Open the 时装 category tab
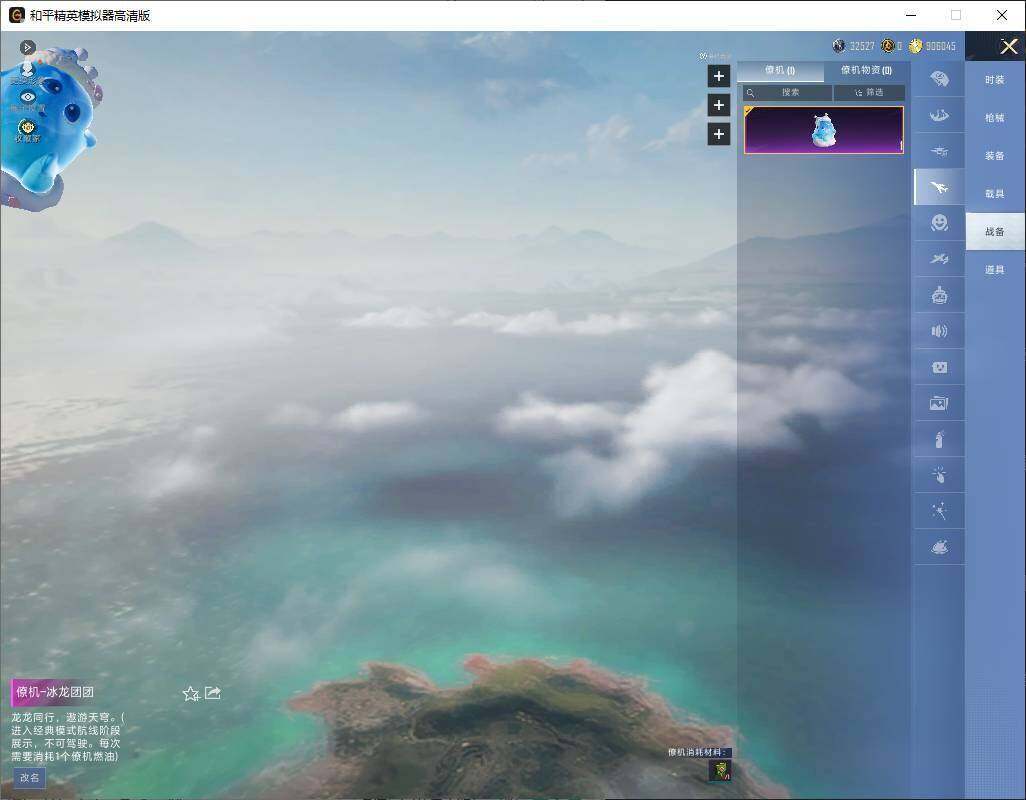 [x=995, y=80]
